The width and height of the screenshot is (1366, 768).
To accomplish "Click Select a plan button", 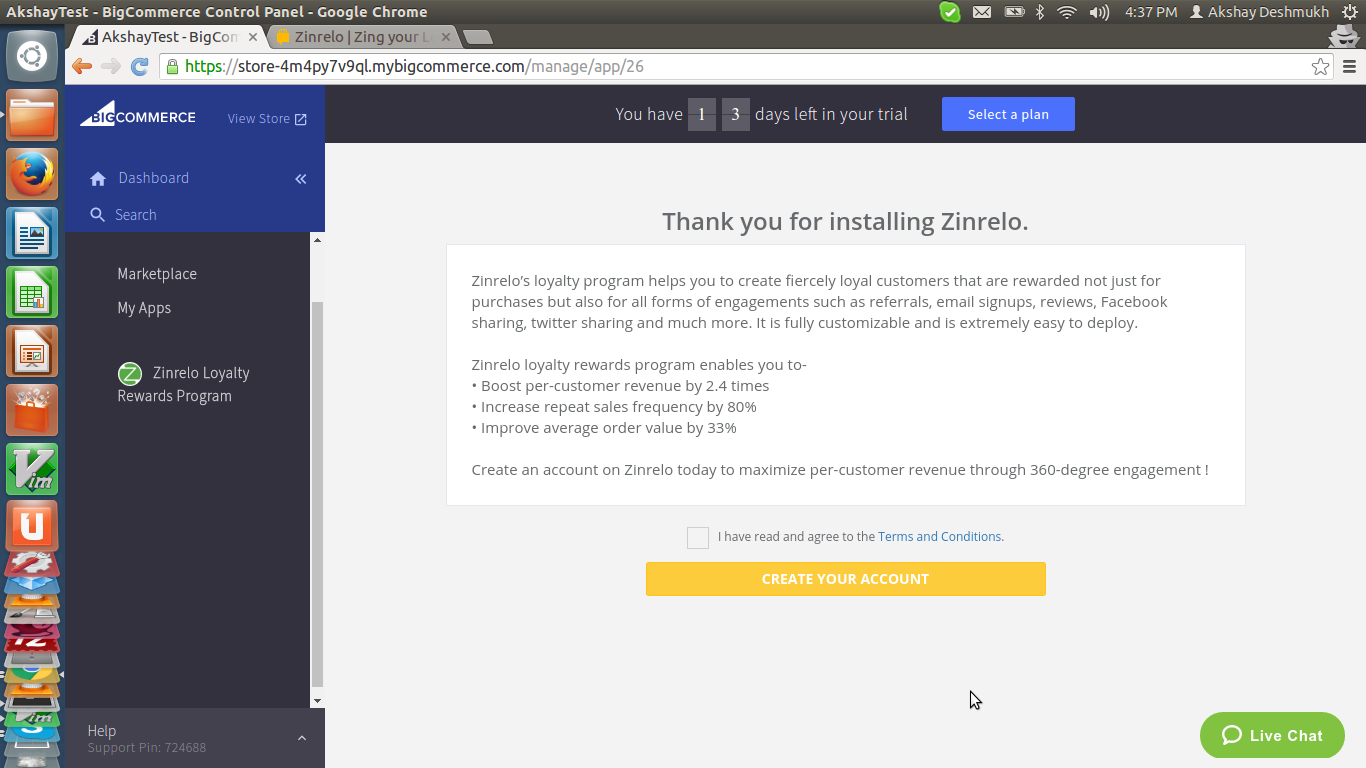I will pyautogui.click(x=1008, y=114).
